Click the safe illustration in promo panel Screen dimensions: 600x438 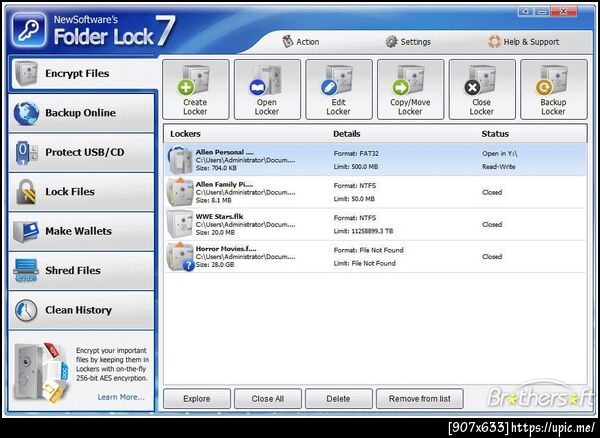[x=41, y=372]
